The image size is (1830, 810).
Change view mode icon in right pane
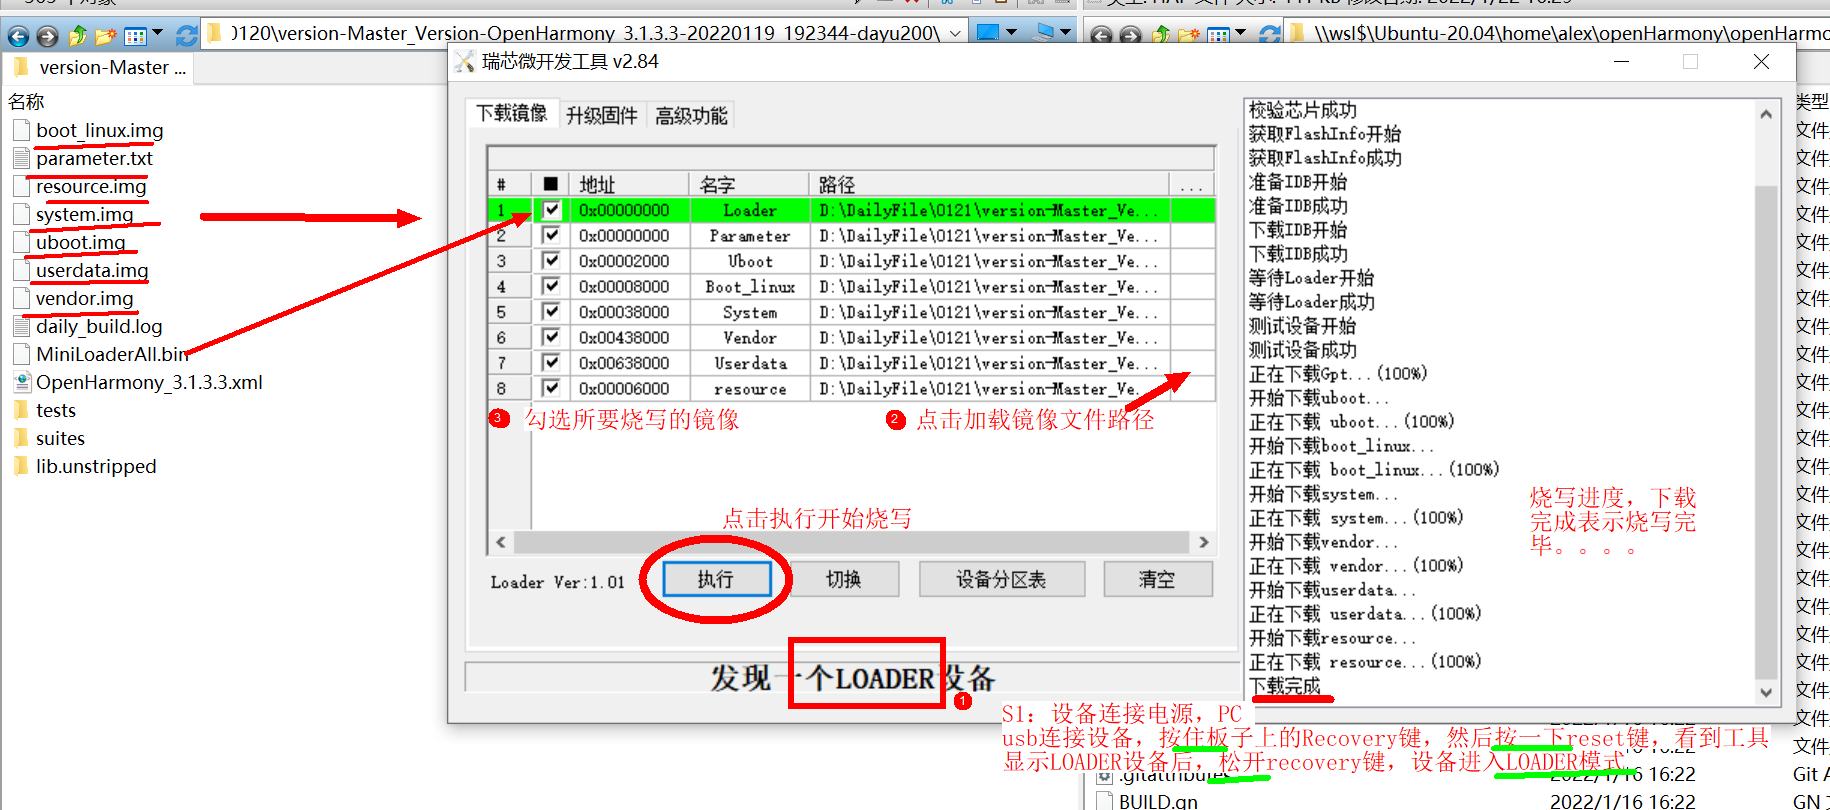(1218, 36)
